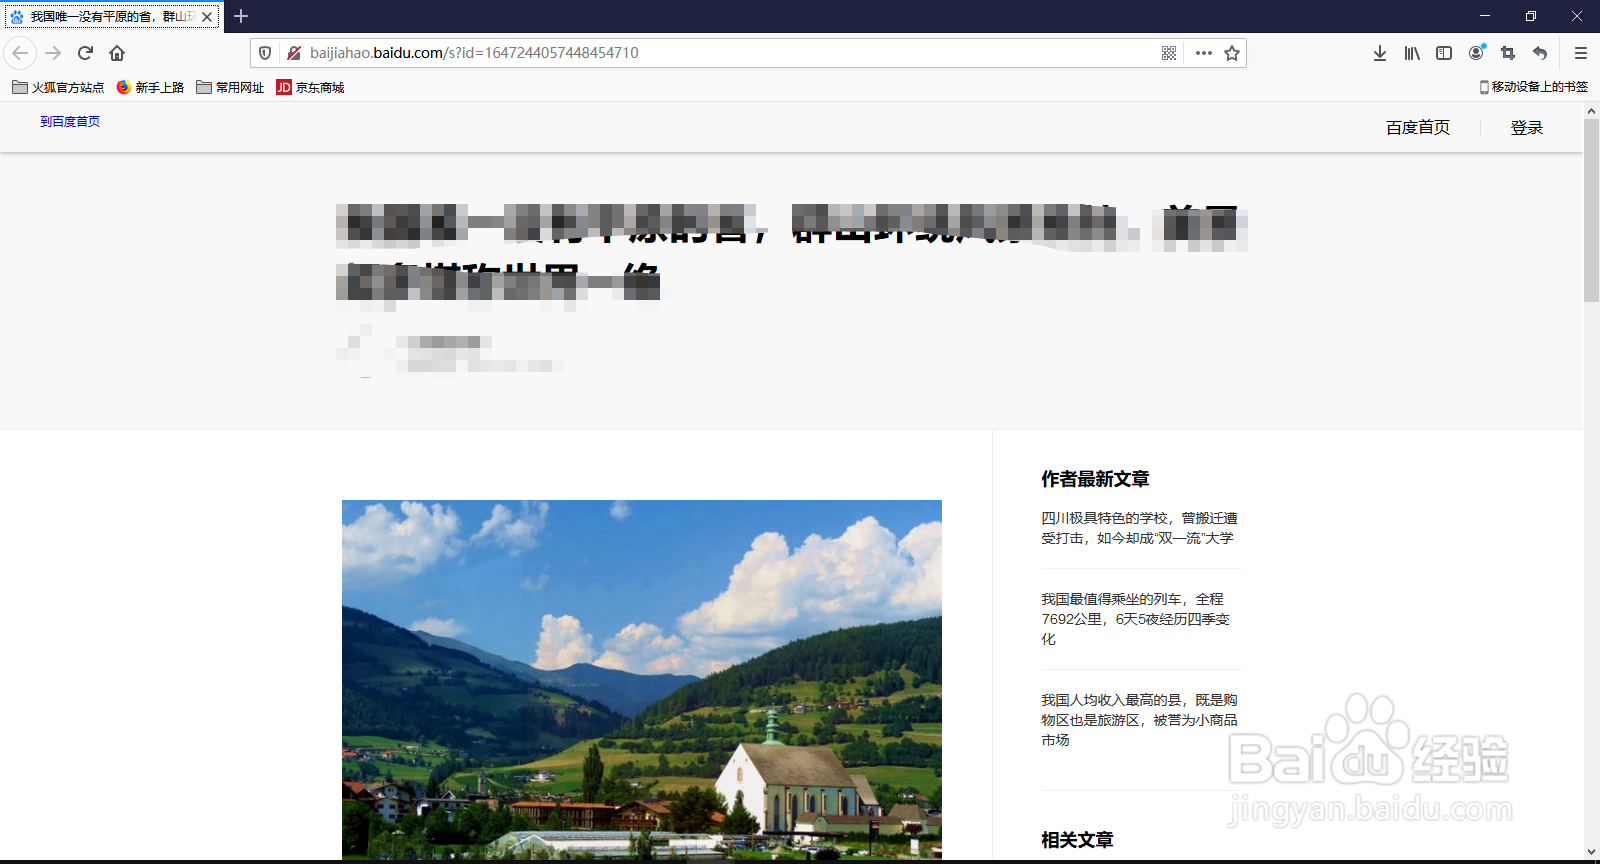1600x864 pixels.
Task: Open 火狐官方站点 bookmark folder
Action: coord(58,88)
